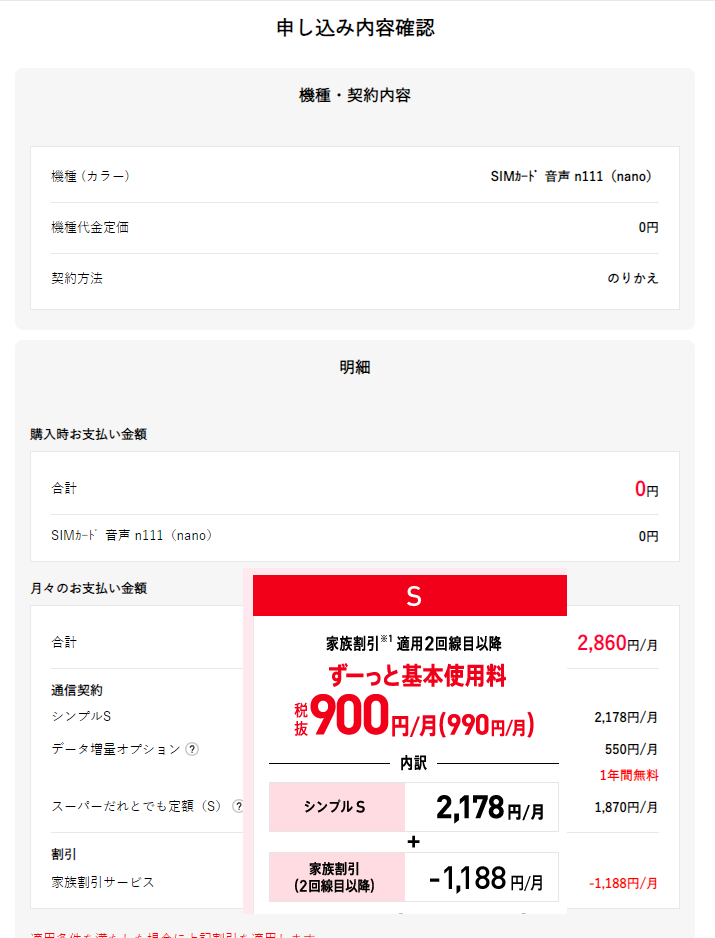Click the pink シンプルS breakdown box

[x=337, y=807]
